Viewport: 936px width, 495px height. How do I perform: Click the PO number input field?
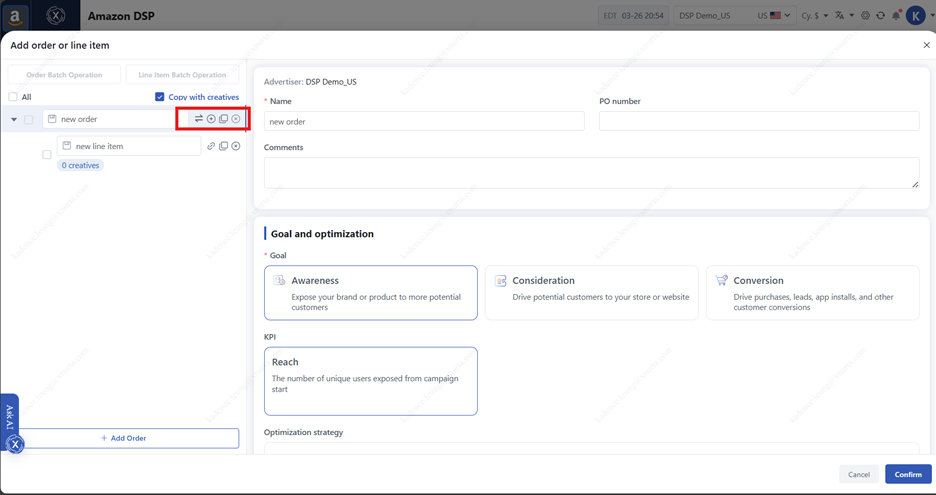(x=759, y=121)
